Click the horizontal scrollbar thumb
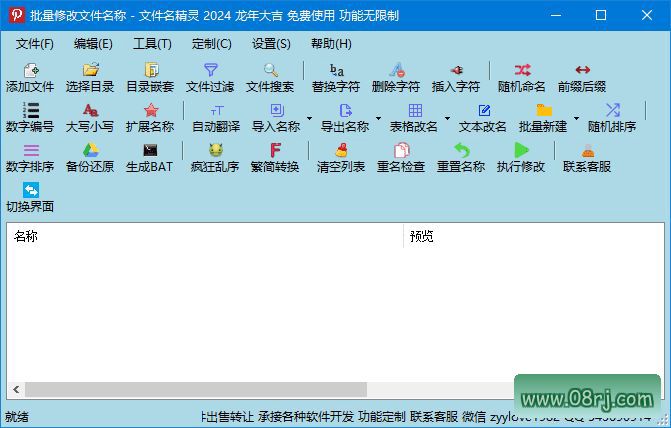 point(196,389)
